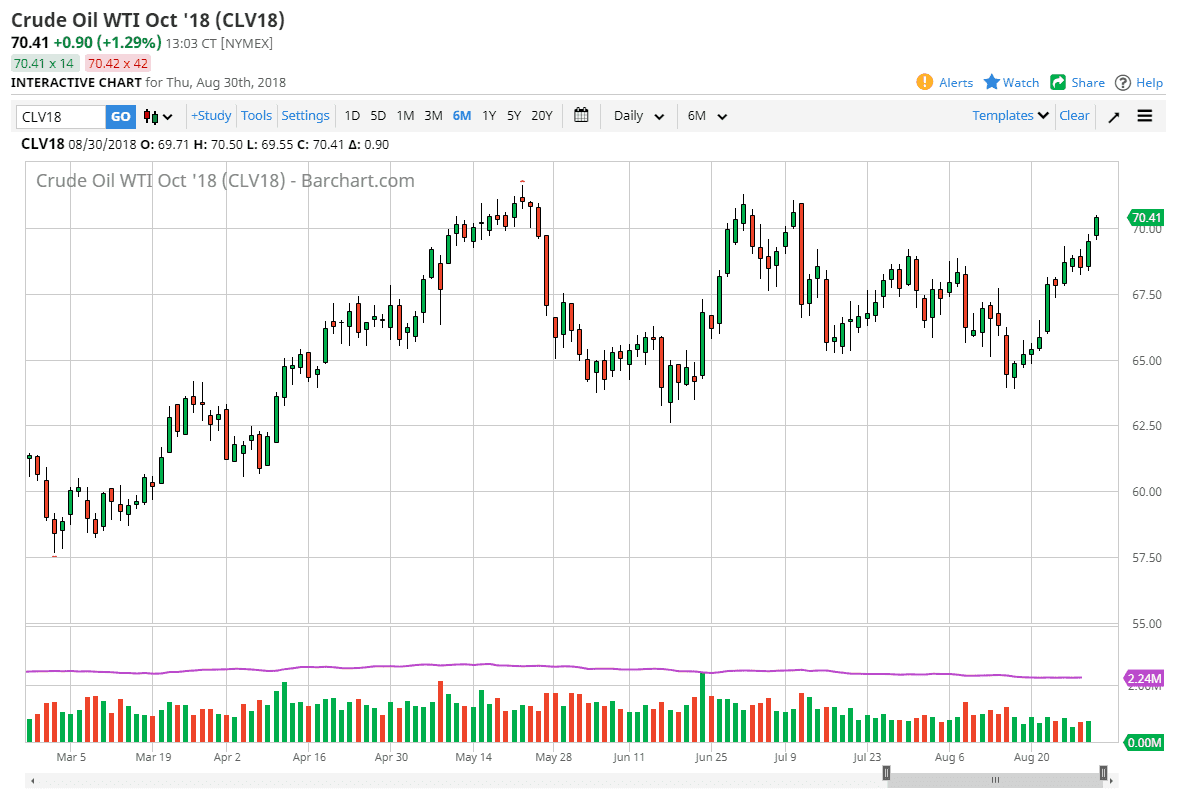Activate the 5Y timeframe
1180x798 pixels.
513,116
